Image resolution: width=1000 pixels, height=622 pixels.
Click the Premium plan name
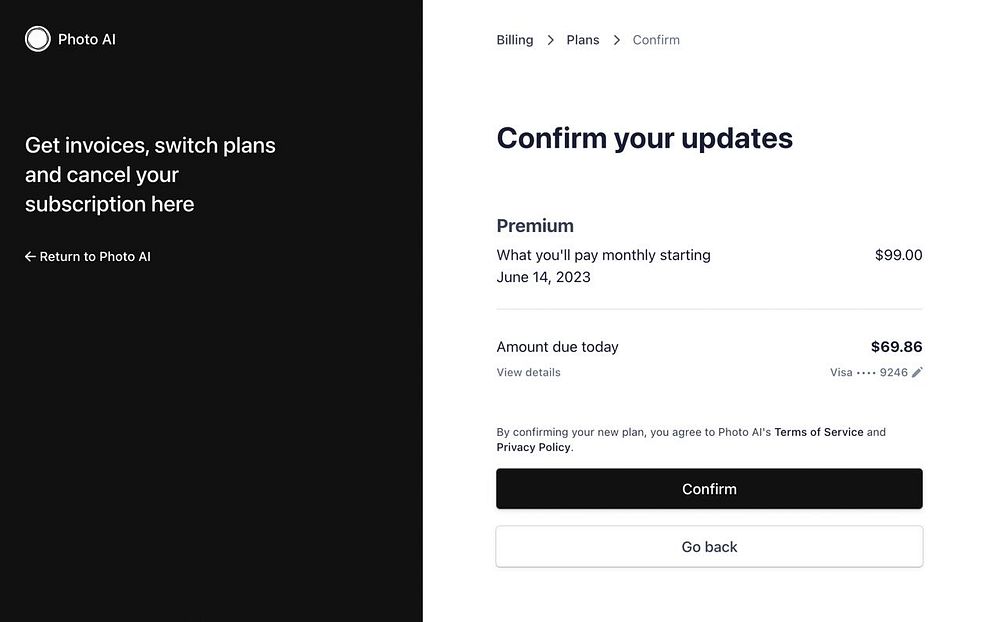click(535, 225)
